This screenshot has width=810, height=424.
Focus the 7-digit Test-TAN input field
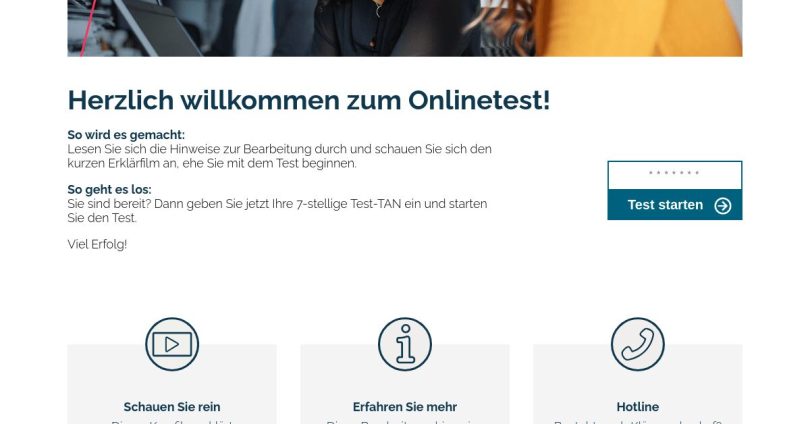point(675,175)
